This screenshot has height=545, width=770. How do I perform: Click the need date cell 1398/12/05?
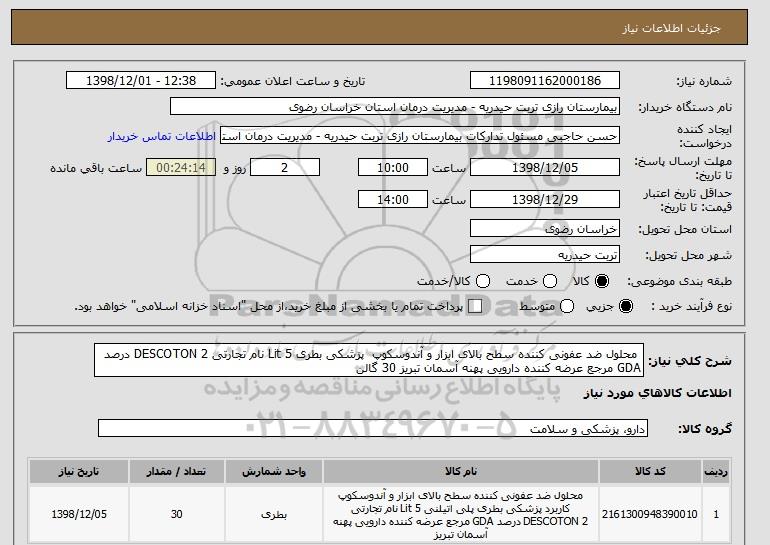79,514
